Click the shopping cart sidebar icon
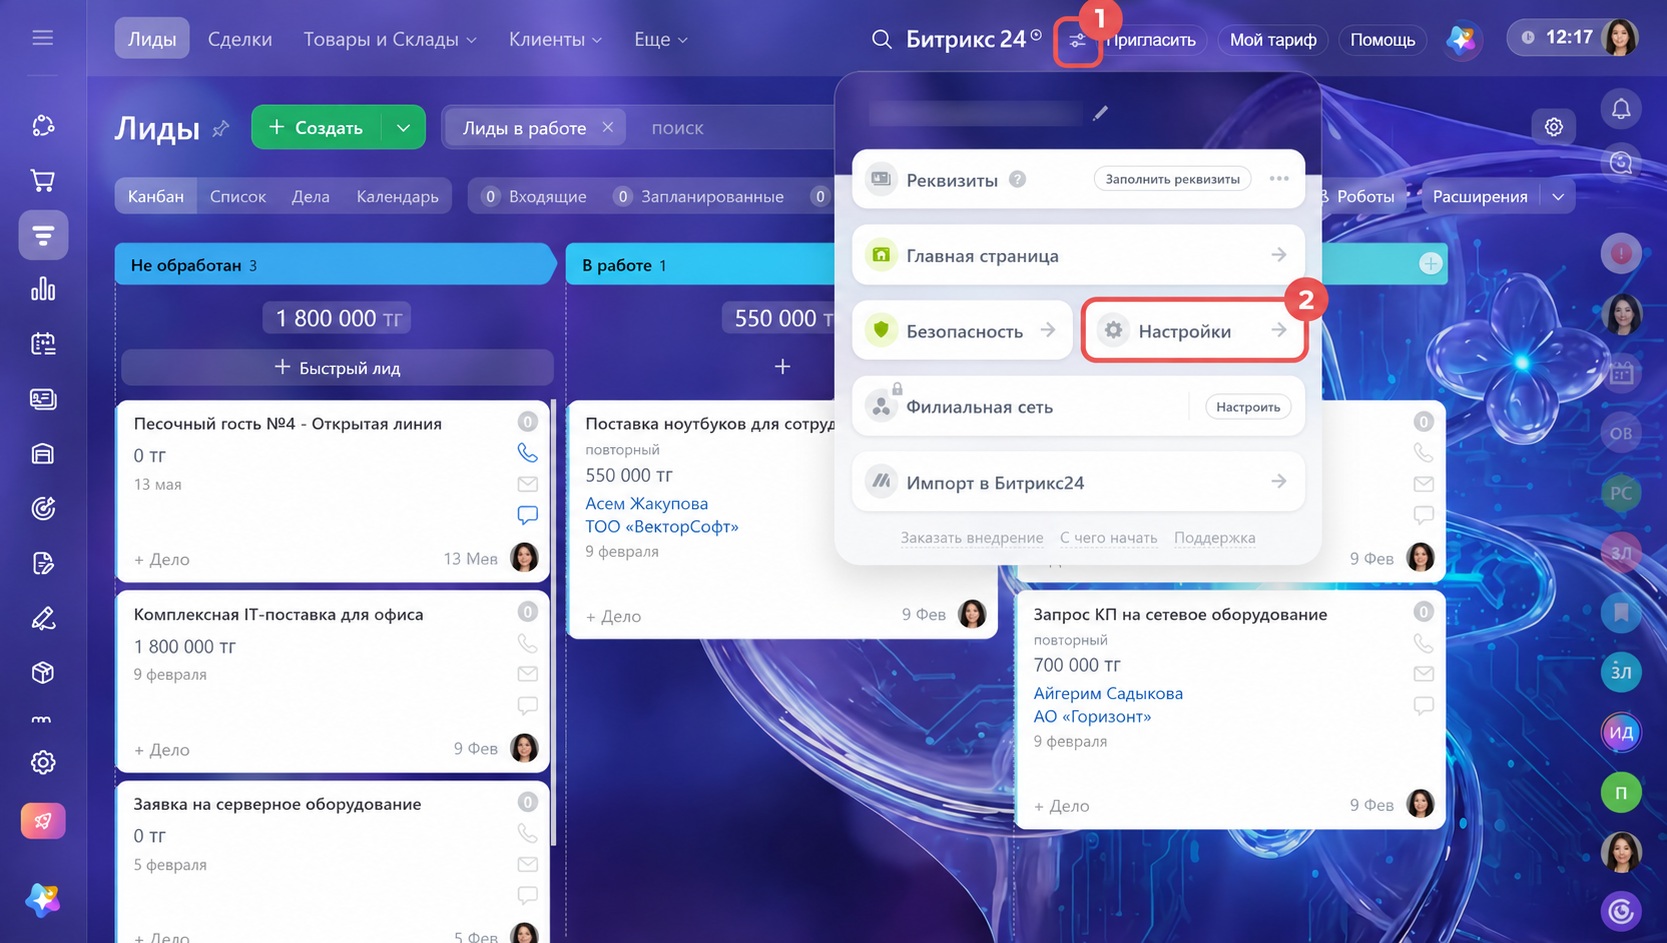Screen dimensions: 1667x943 42,181
